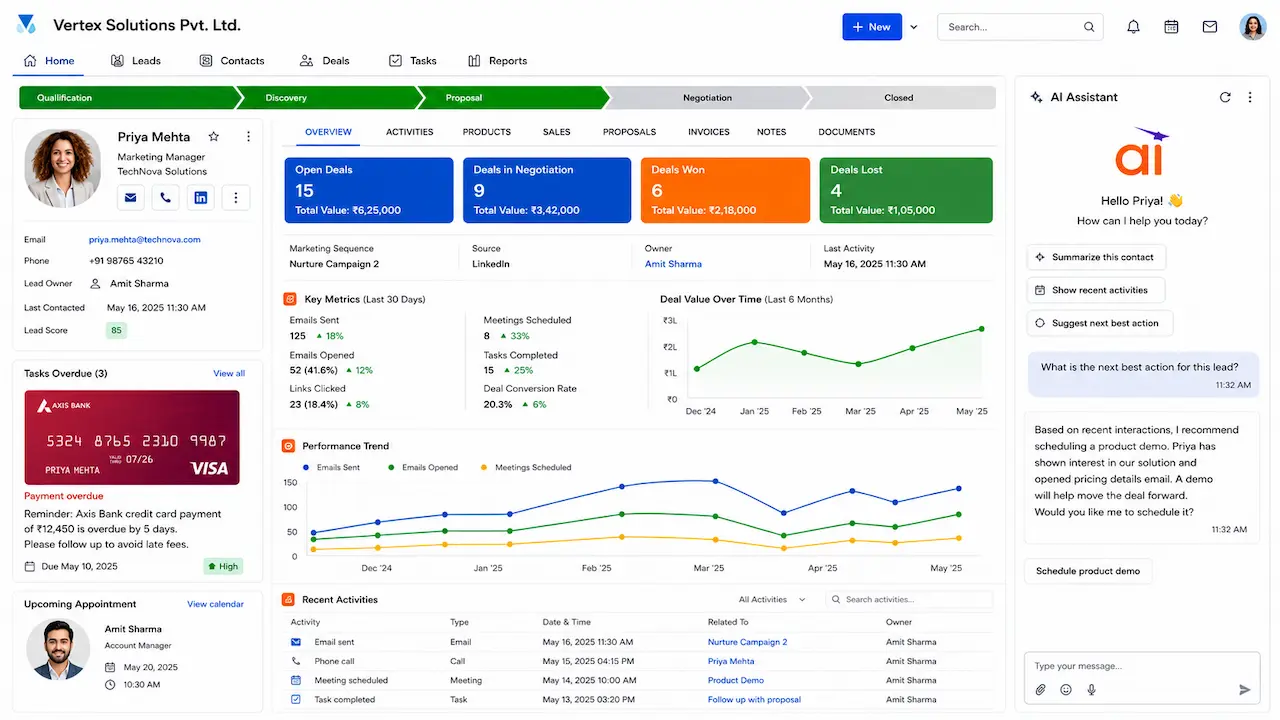1280x720 pixels.
Task: Star Priya Mehta as favorite
Action: point(213,136)
